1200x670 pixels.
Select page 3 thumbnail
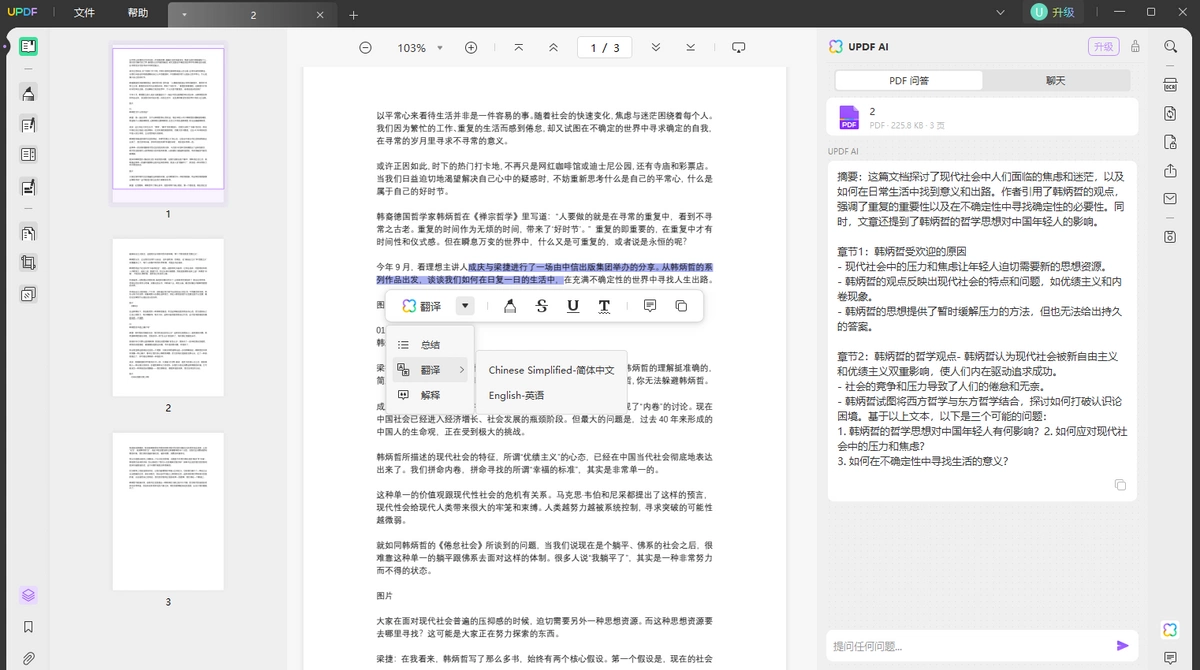click(168, 512)
